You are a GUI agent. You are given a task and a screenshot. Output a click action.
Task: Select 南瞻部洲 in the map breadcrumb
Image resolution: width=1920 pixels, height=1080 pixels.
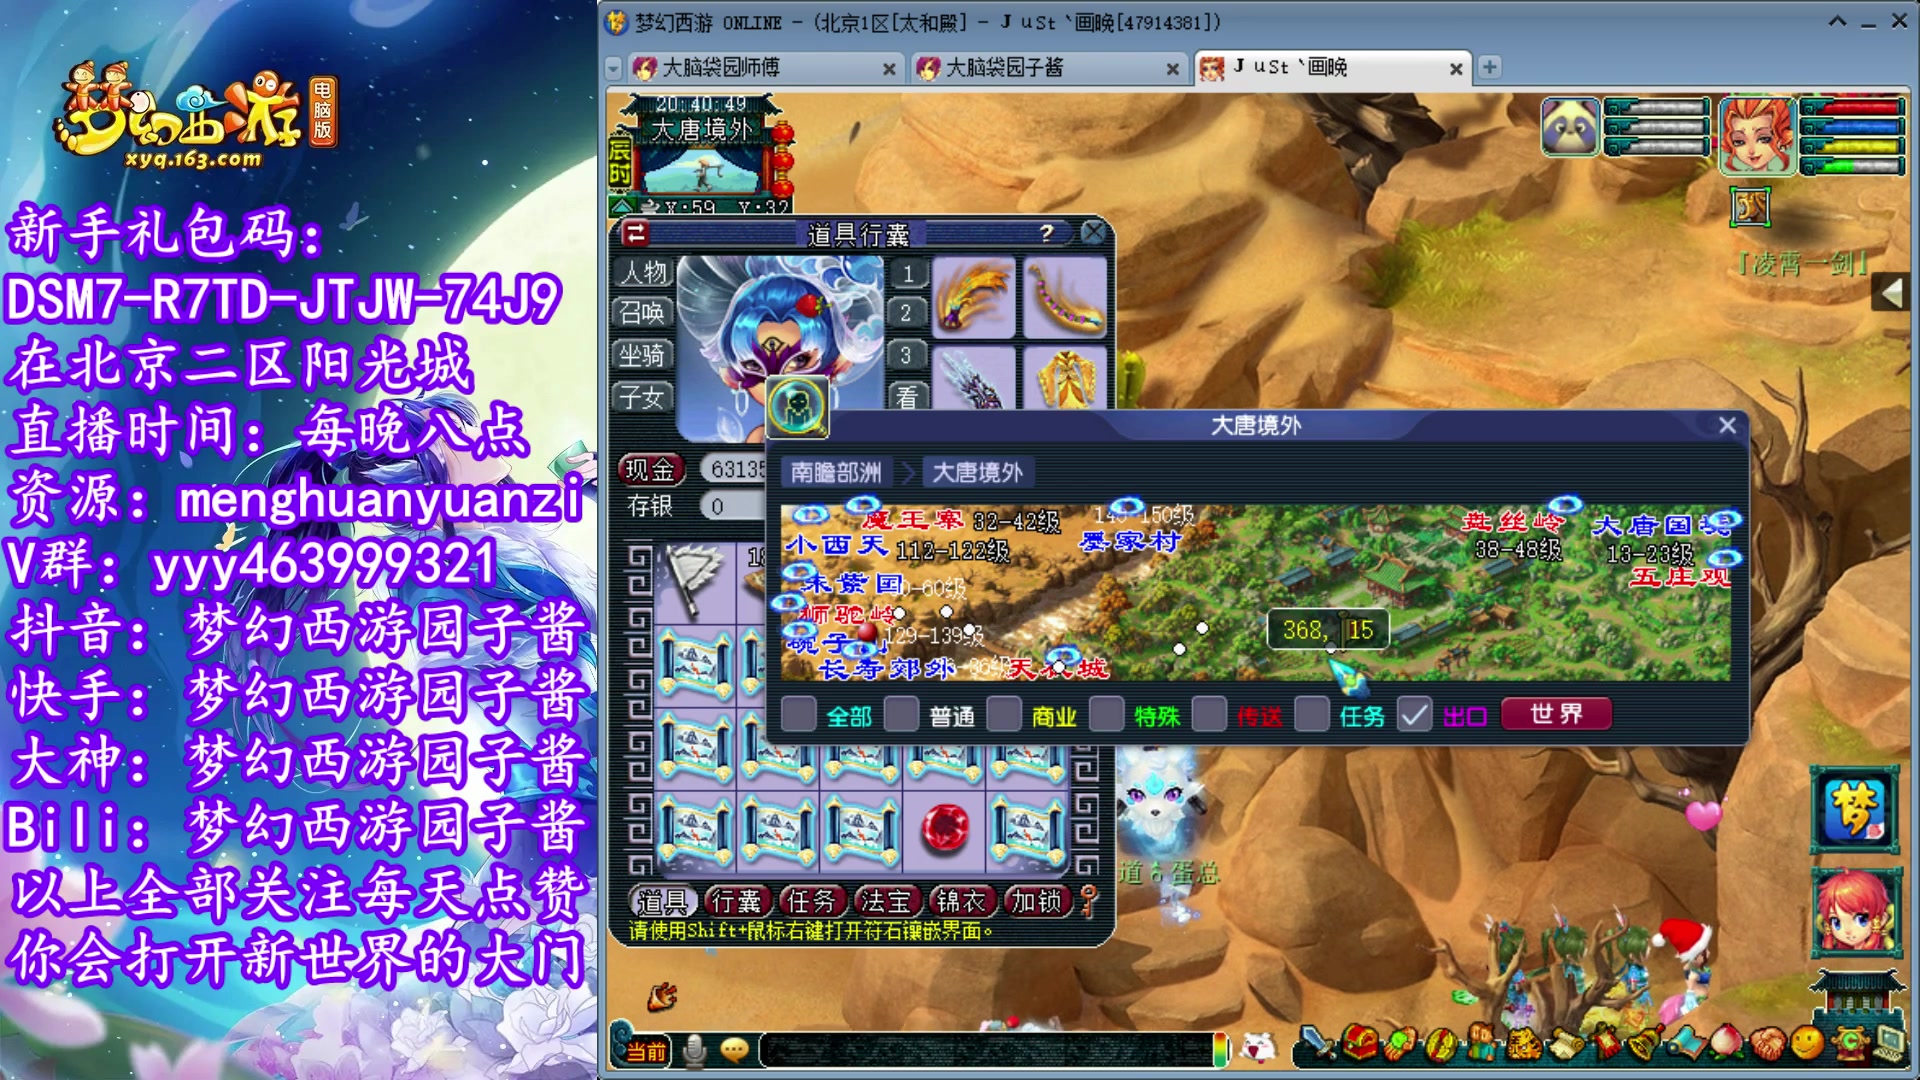pos(836,472)
